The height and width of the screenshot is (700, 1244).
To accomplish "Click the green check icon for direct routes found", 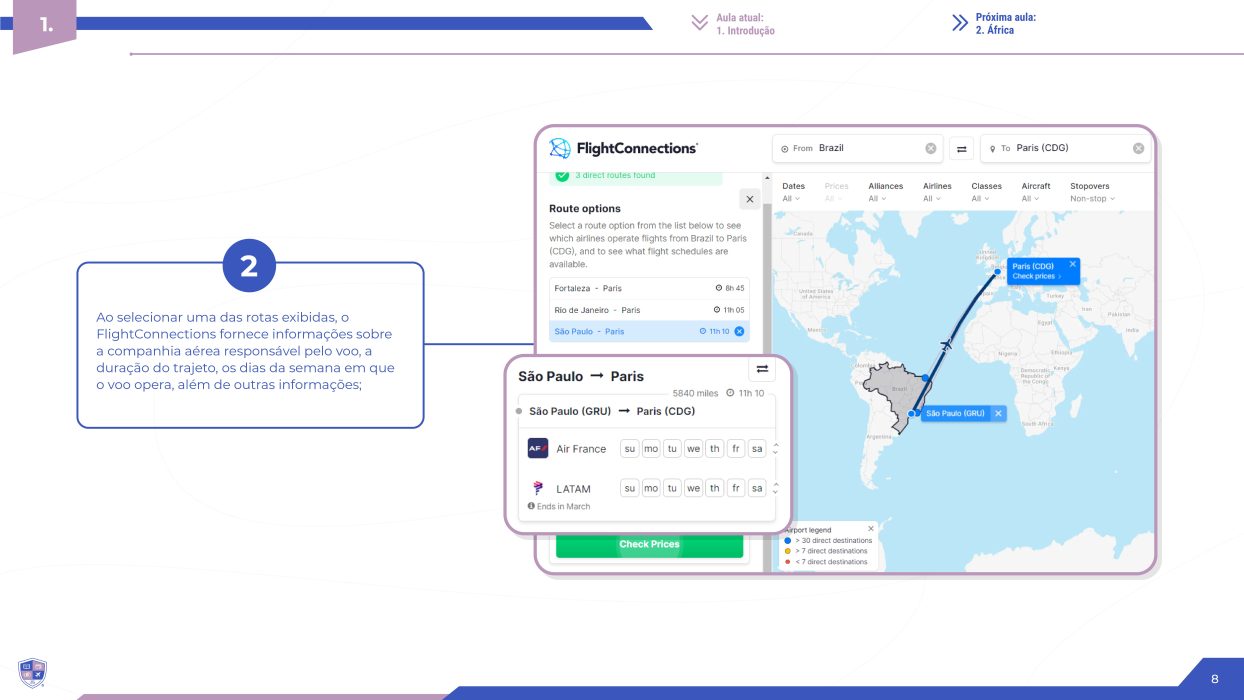I will (562, 176).
